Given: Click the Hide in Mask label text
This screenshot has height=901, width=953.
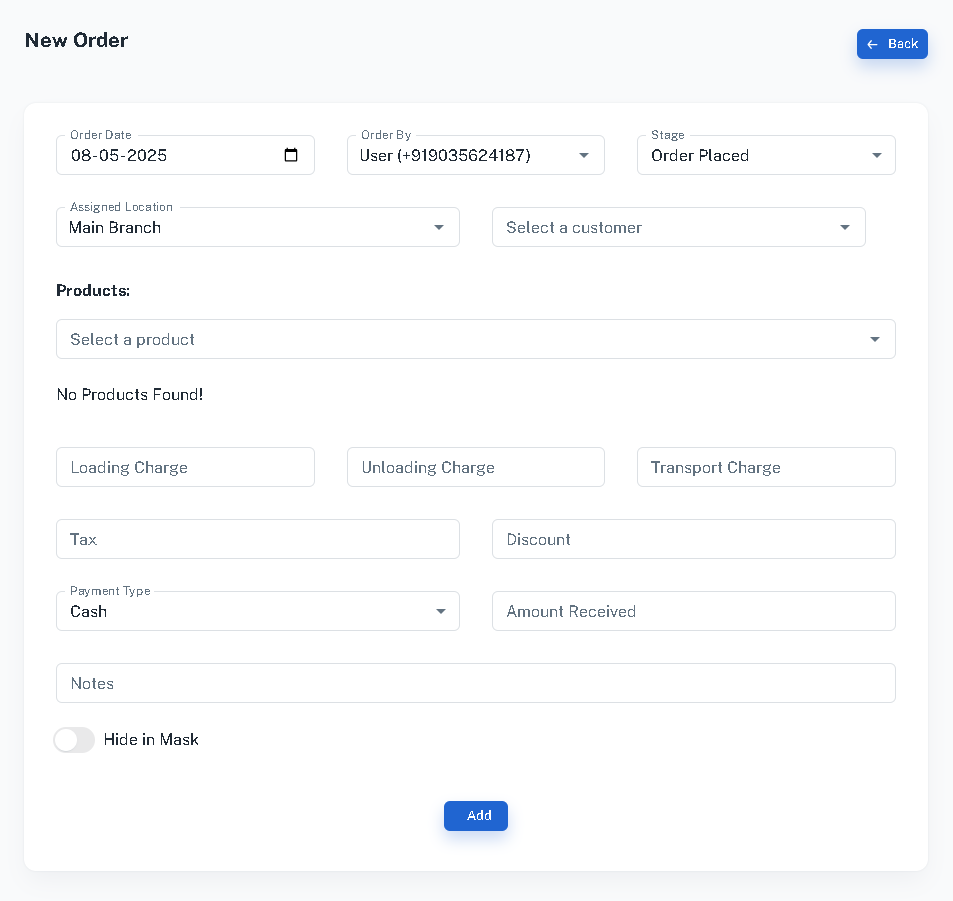Looking at the screenshot, I should click(151, 739).
